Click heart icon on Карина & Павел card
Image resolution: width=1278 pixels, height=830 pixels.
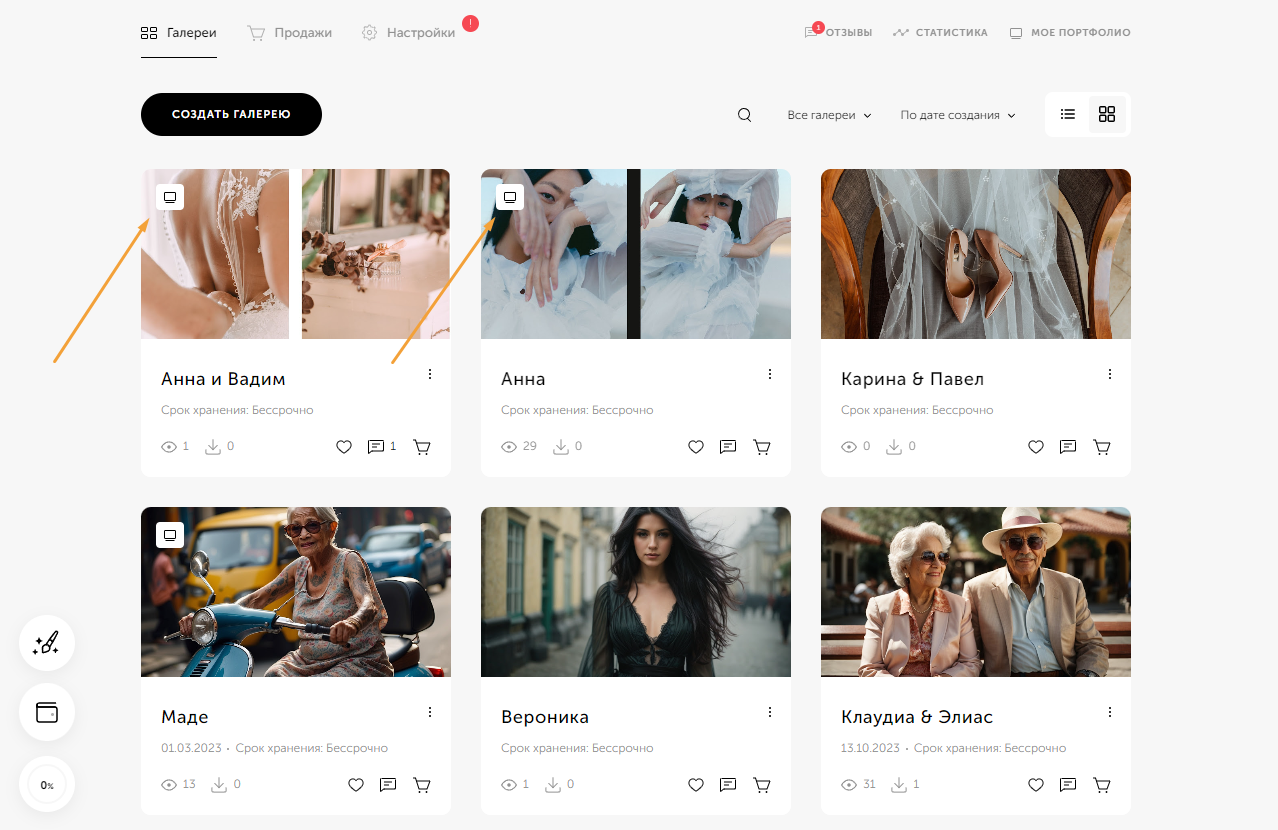coord(1036,447)
